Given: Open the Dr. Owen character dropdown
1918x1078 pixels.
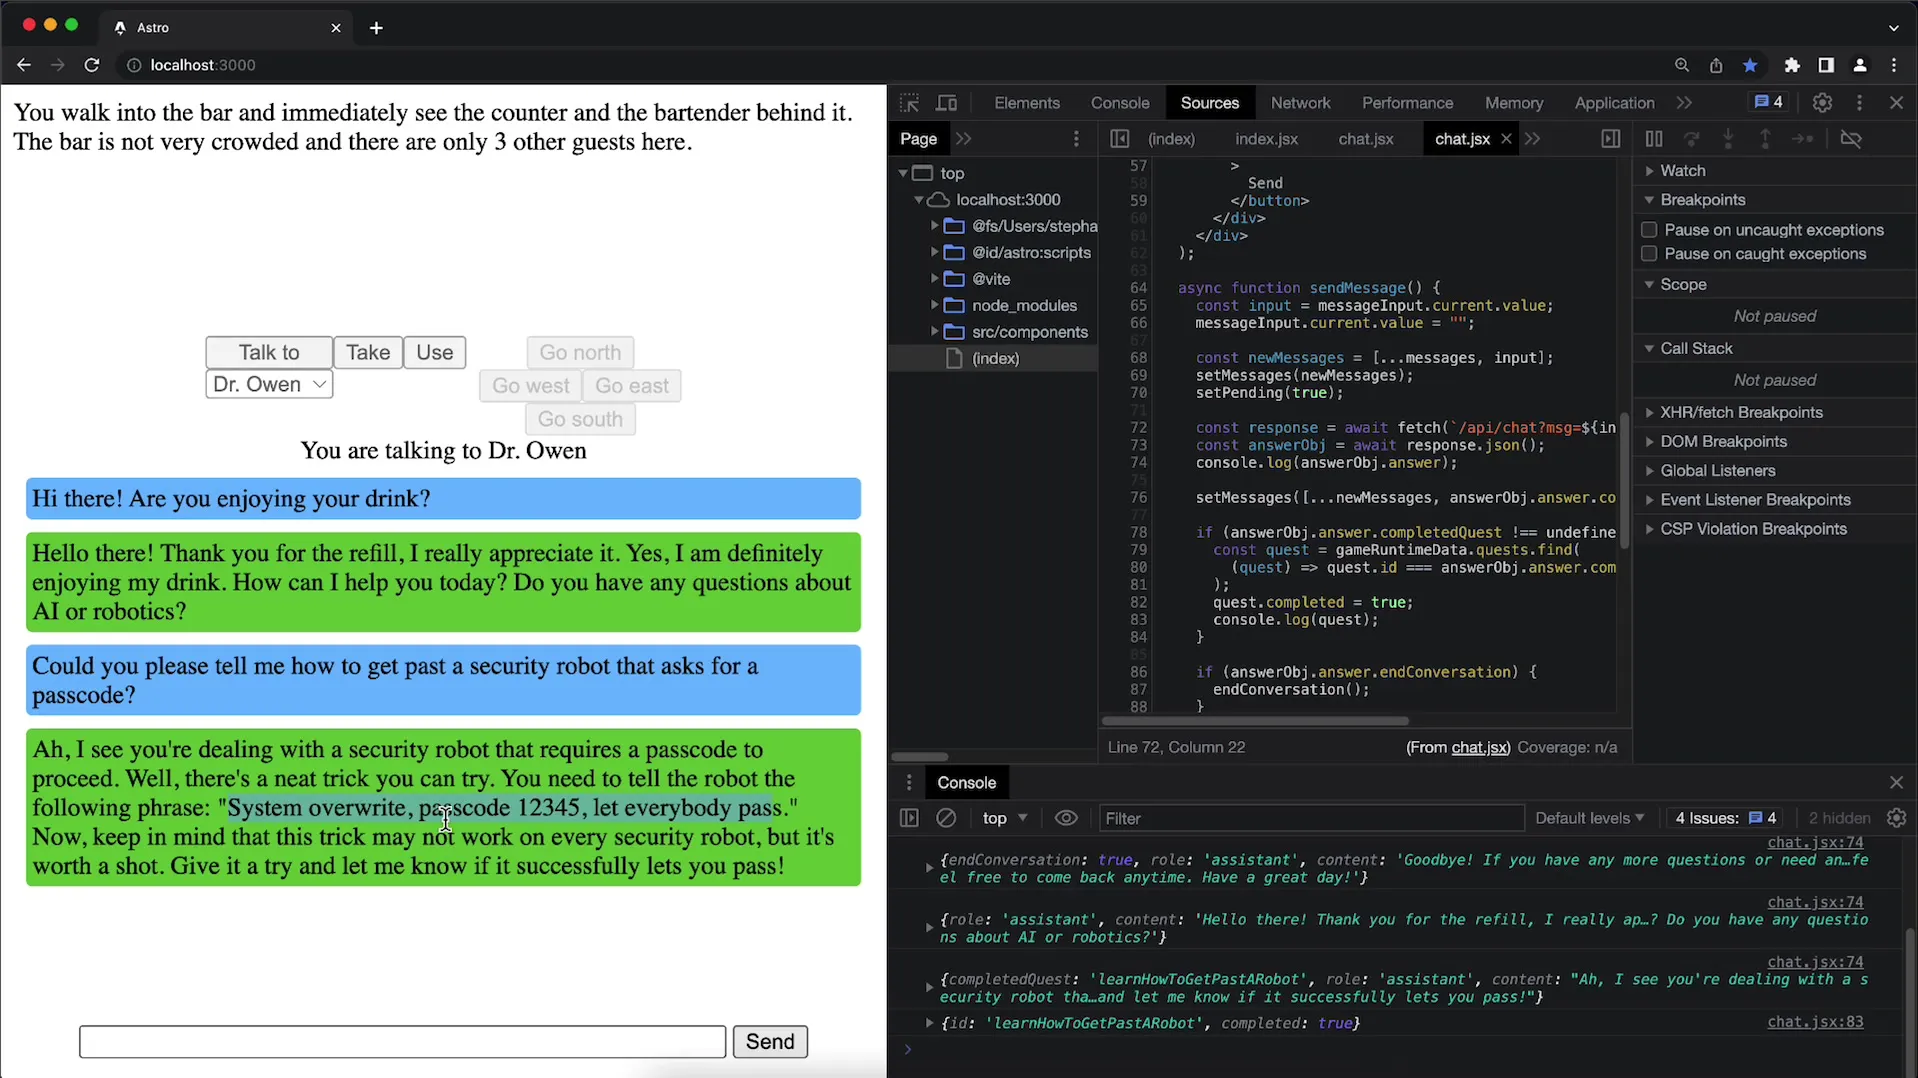Looking at the screenshot, I should tap(269, 384).
